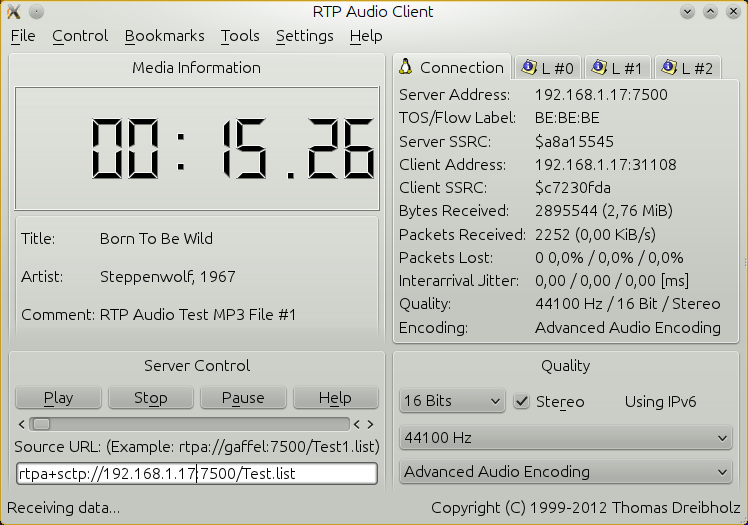Image resolution: width=748 pixels, height=525 pixels.
Task: Click the playback position slider handle
Action: point(42,424)
